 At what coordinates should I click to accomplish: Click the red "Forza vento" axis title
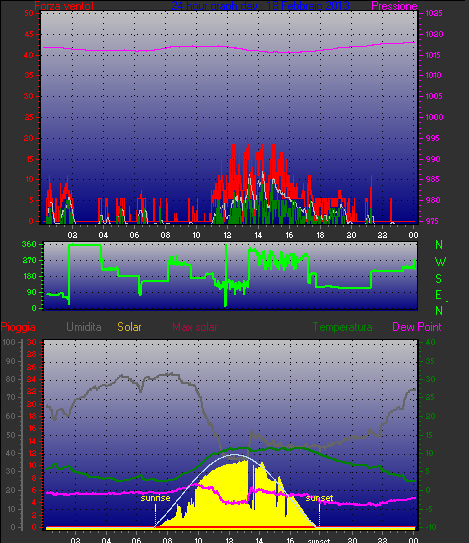coord(64,6)
